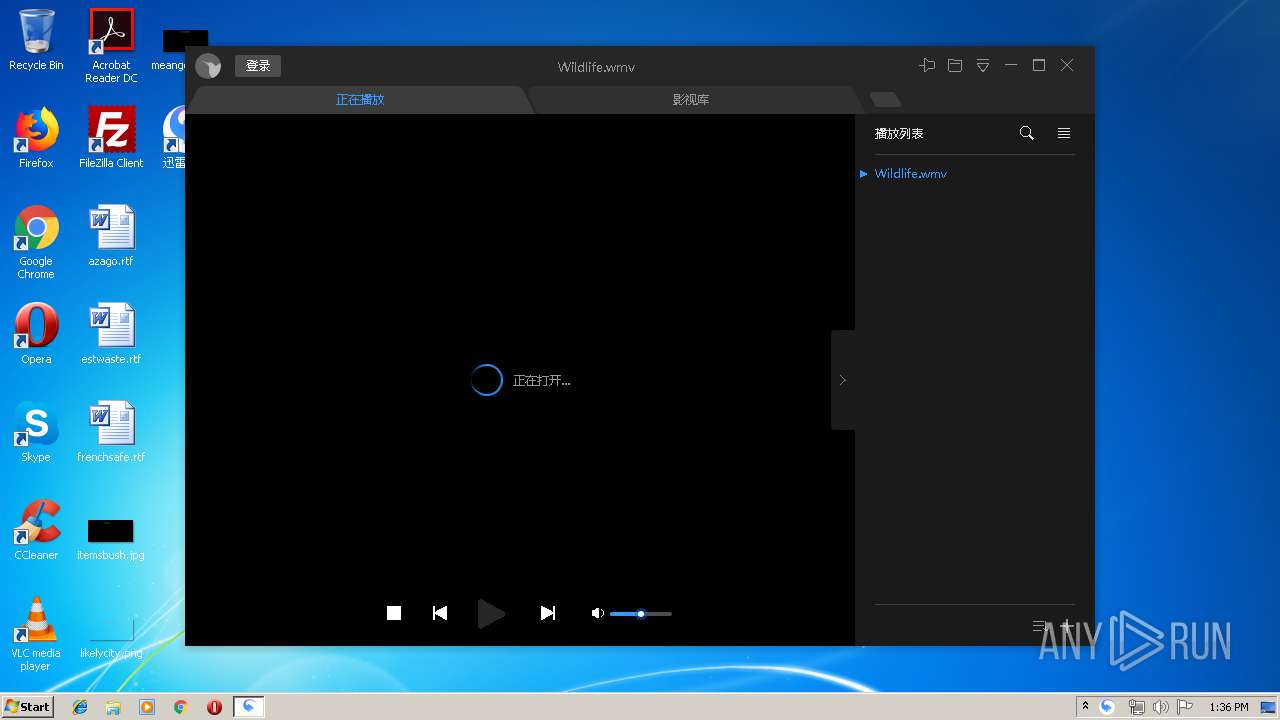Stop playback with the stop button
This screenshot has height=720, width=1280.
(x=394, y=613)
